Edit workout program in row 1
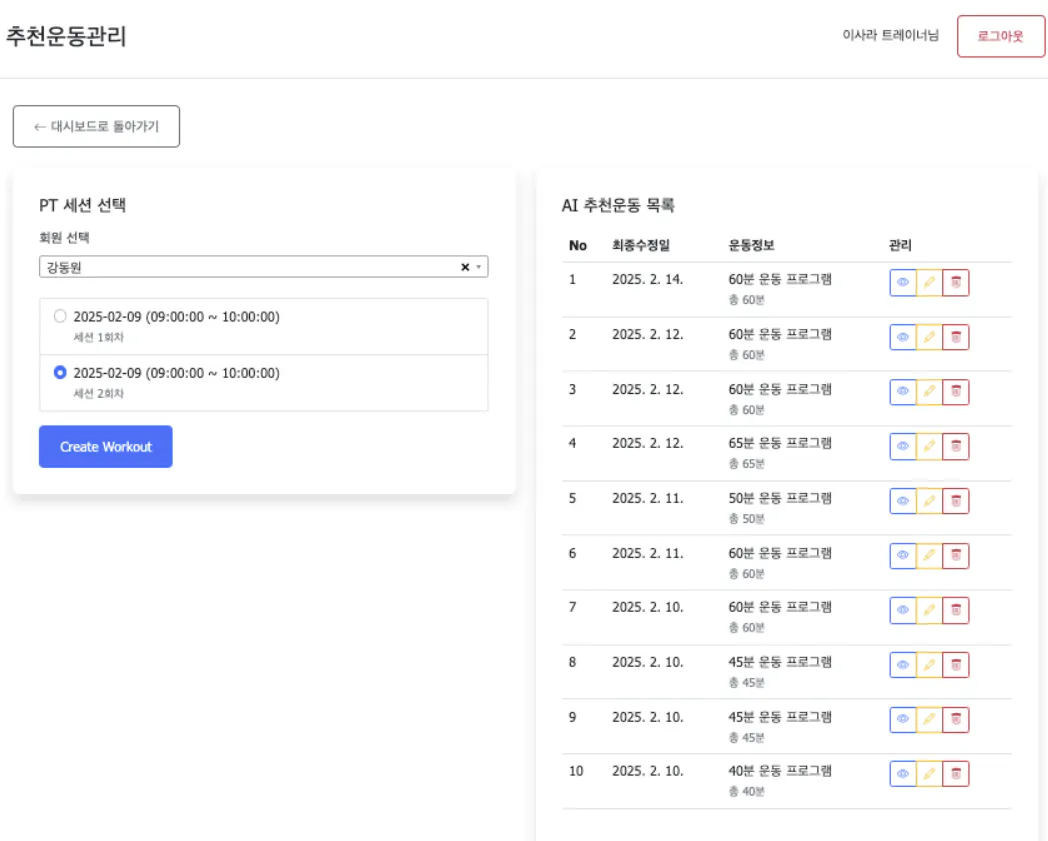Image resolution: width=1048 pixels, height=841 pixels. [x=929, y=282]
